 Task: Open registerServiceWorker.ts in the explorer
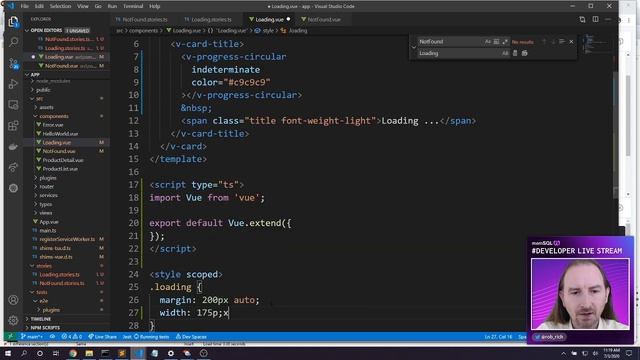67,239
